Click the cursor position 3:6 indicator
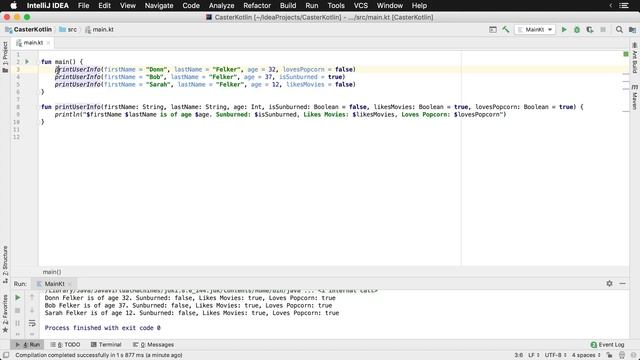 [518, 355]
